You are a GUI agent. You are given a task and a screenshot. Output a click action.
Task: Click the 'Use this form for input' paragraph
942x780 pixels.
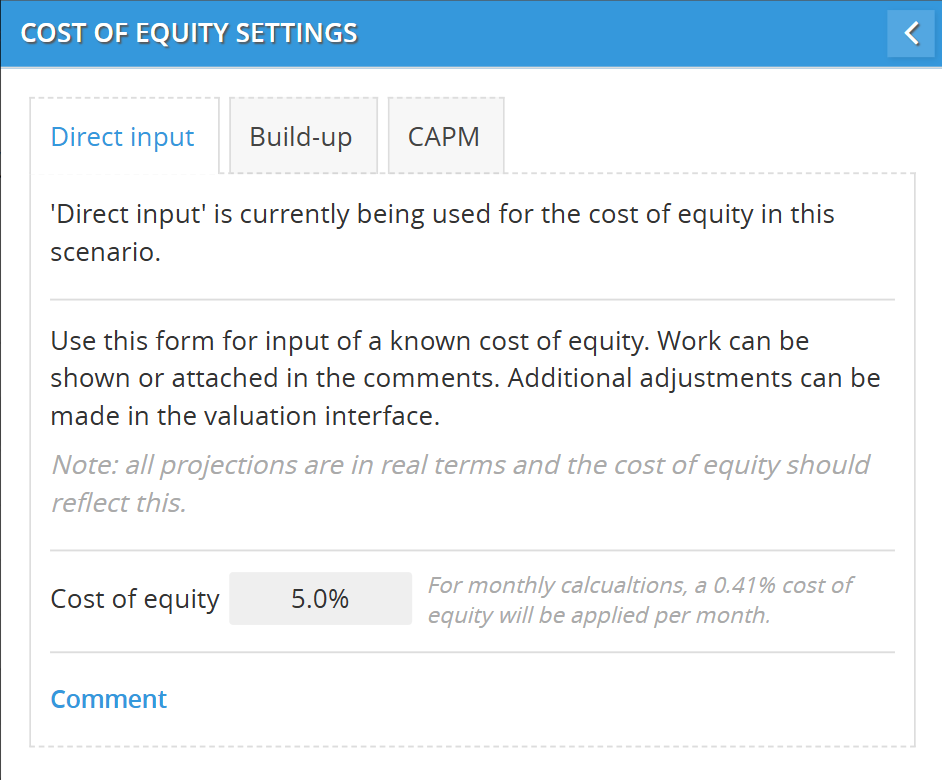point(465,378)
